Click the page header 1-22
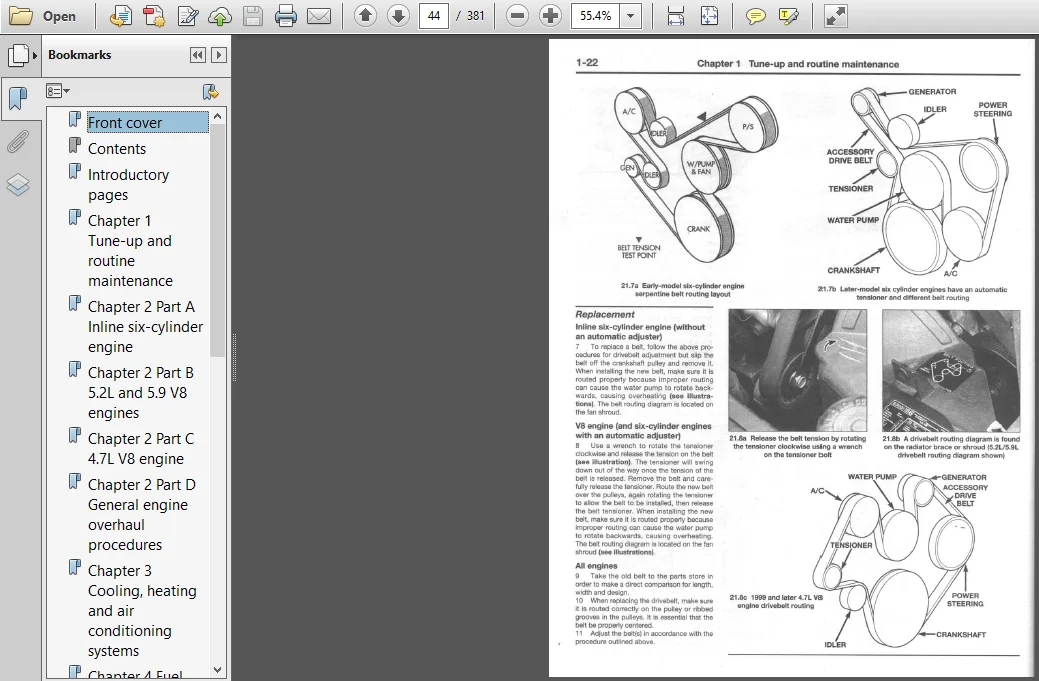Image resolution: width=1039 pixels, height=681 pixels. [x=587, y=63]
